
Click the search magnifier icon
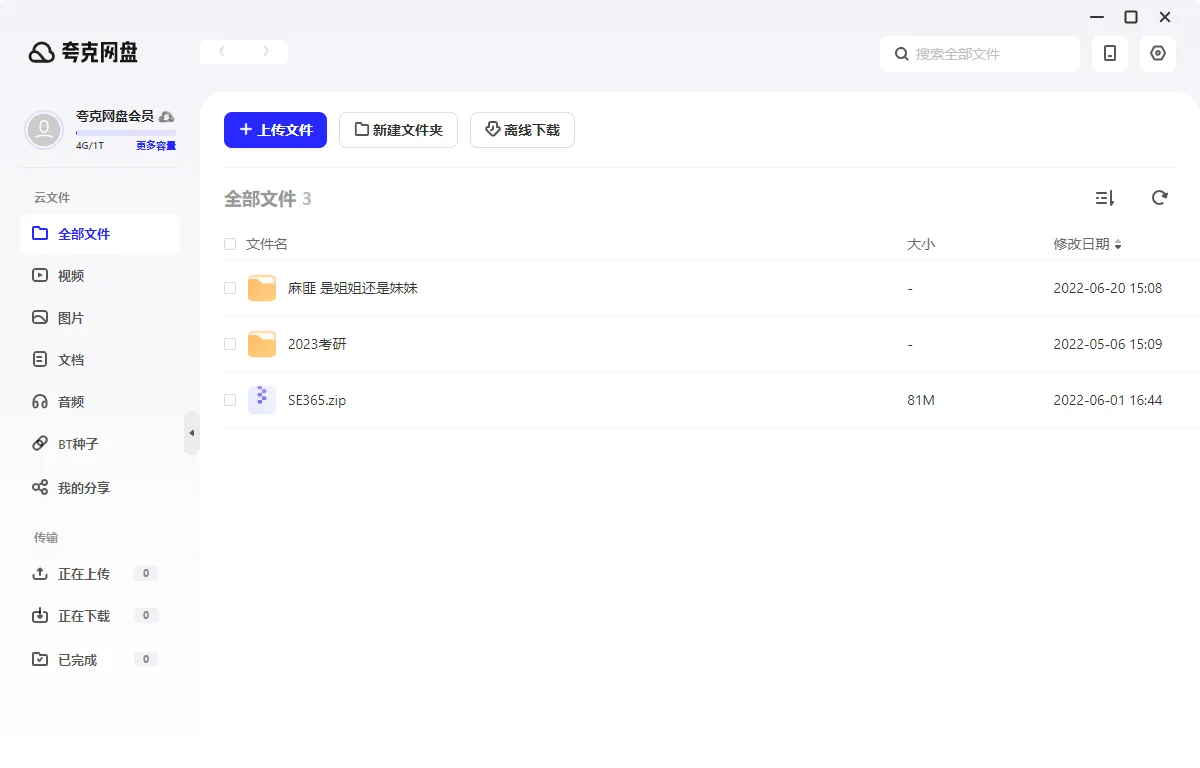click(x=901, y=54)
